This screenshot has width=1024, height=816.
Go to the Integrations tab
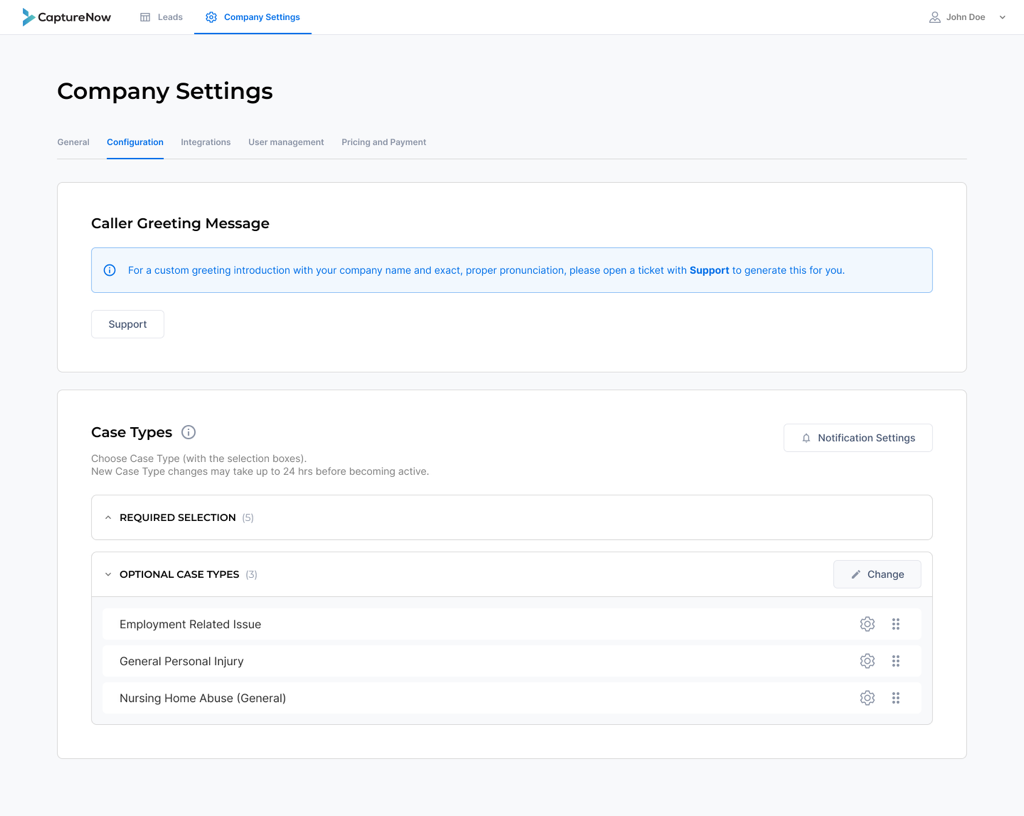(206, 142)
